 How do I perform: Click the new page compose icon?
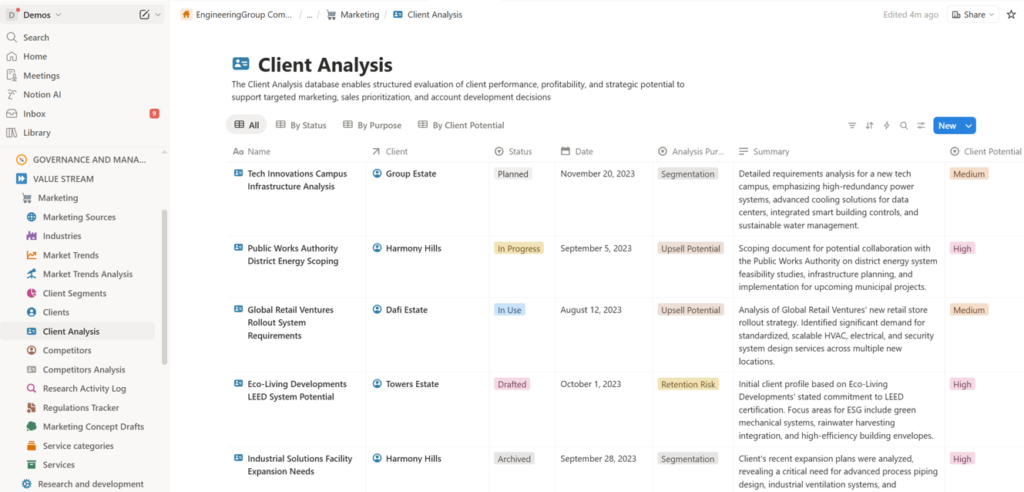(145, 15)
